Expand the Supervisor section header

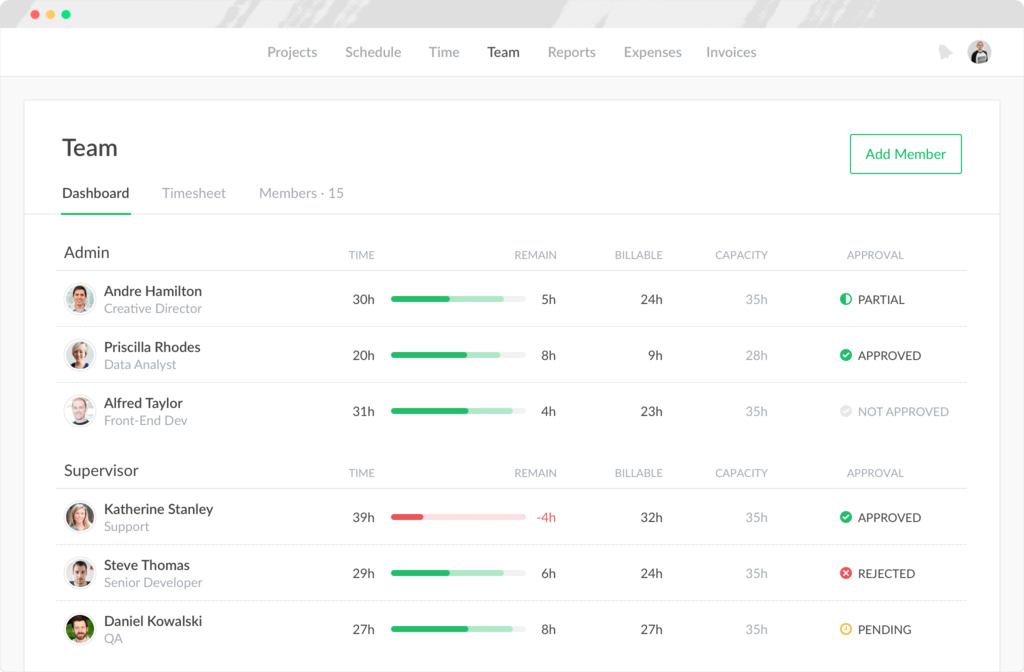click(x=100, y=470)
